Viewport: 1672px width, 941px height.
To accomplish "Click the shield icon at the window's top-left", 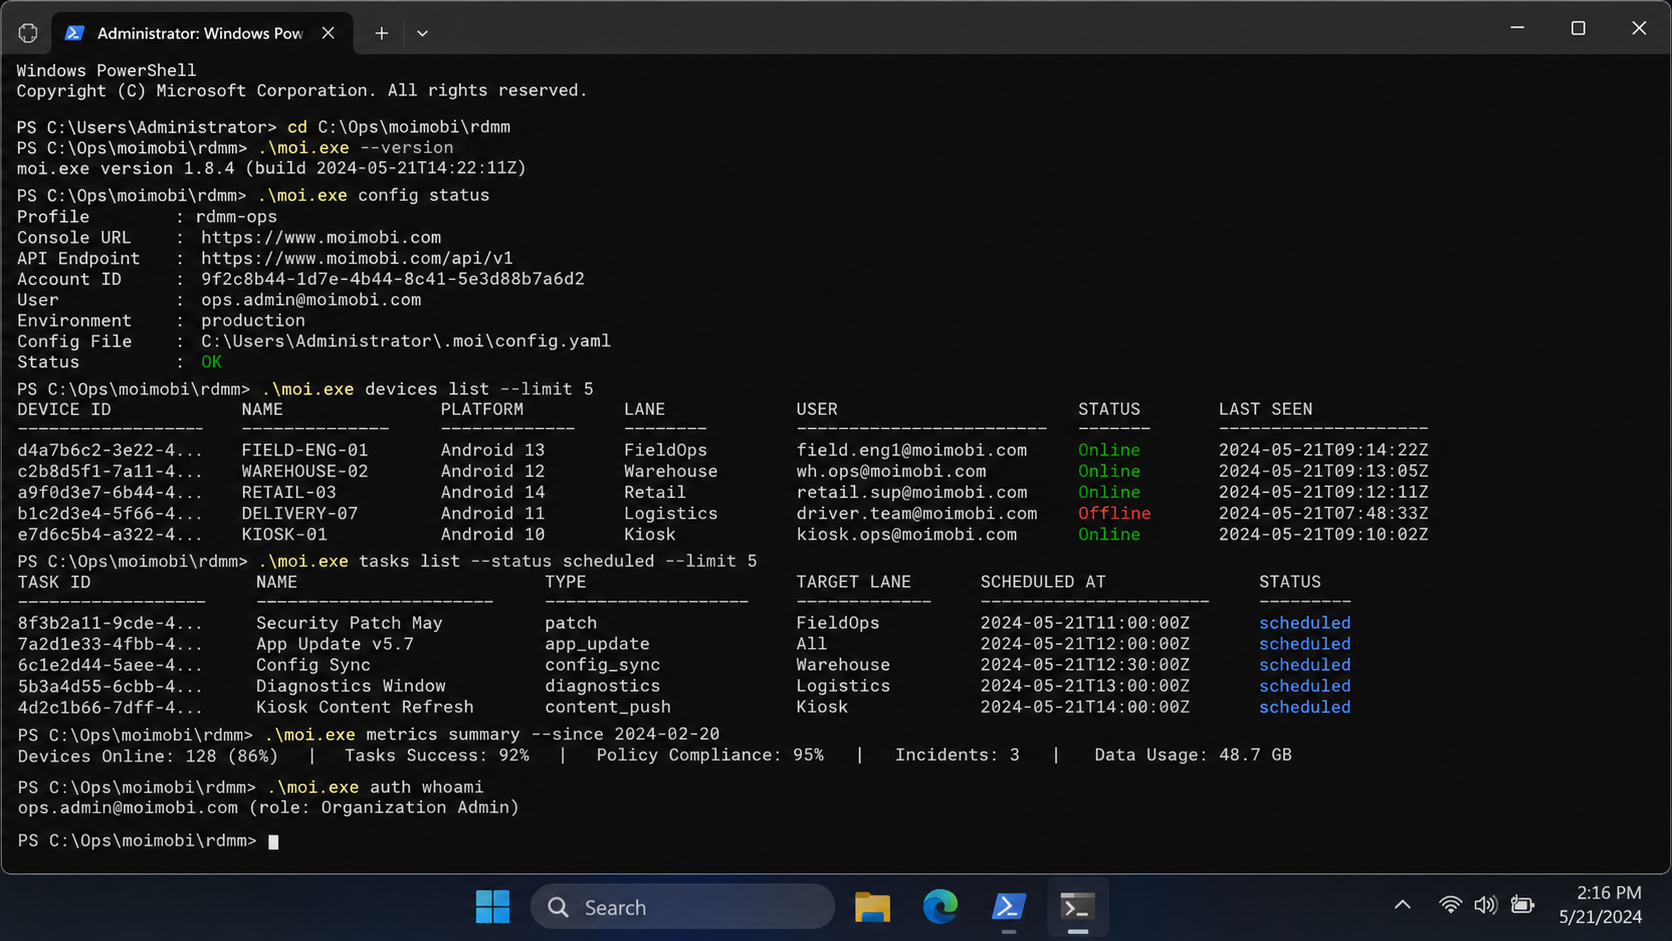I will pyautogui.click(x=28, y=33).
